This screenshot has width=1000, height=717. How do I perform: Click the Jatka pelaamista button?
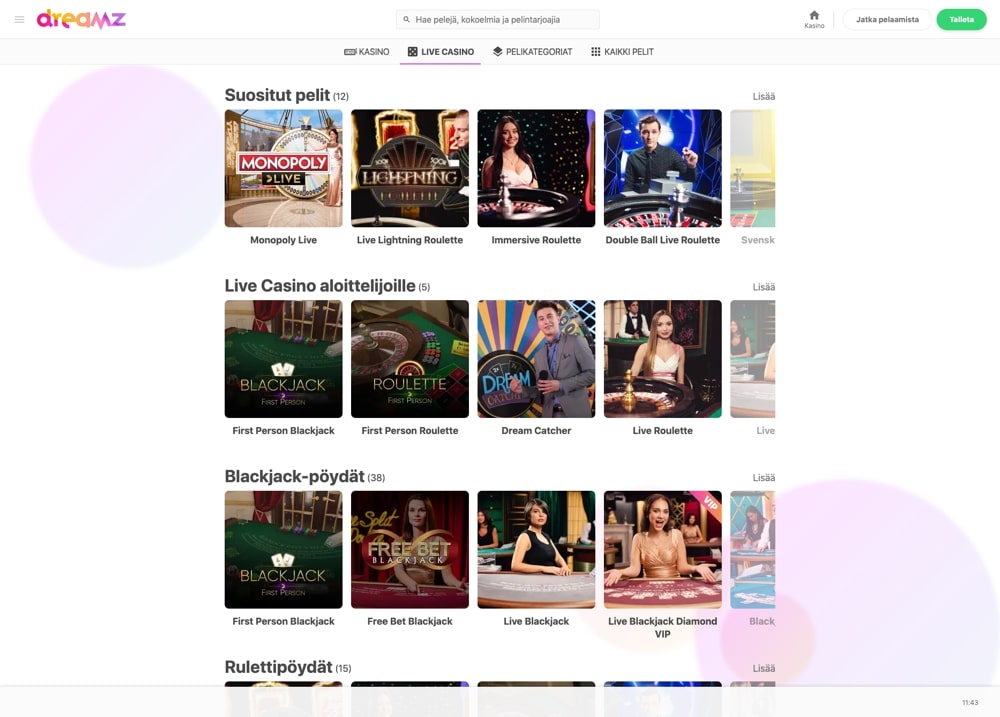(x=887, y=19)
